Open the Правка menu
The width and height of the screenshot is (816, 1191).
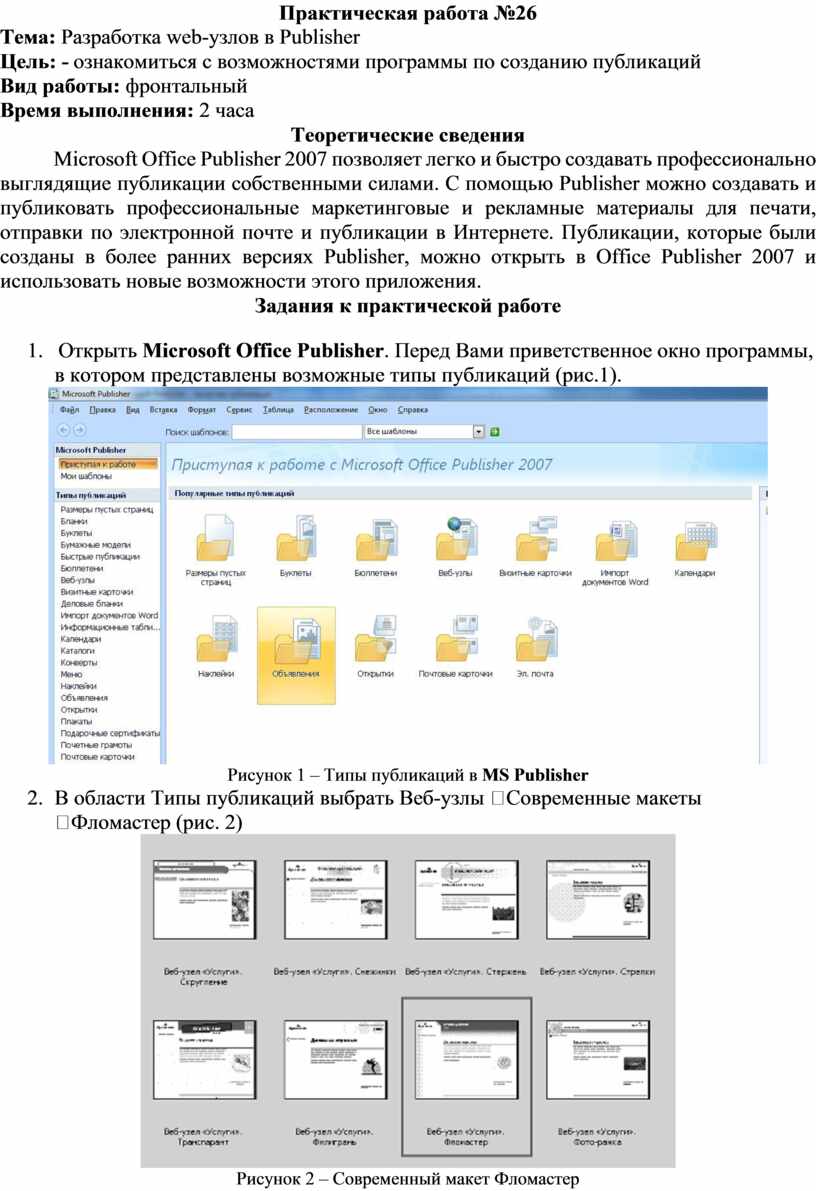click(x=103, y=410)
